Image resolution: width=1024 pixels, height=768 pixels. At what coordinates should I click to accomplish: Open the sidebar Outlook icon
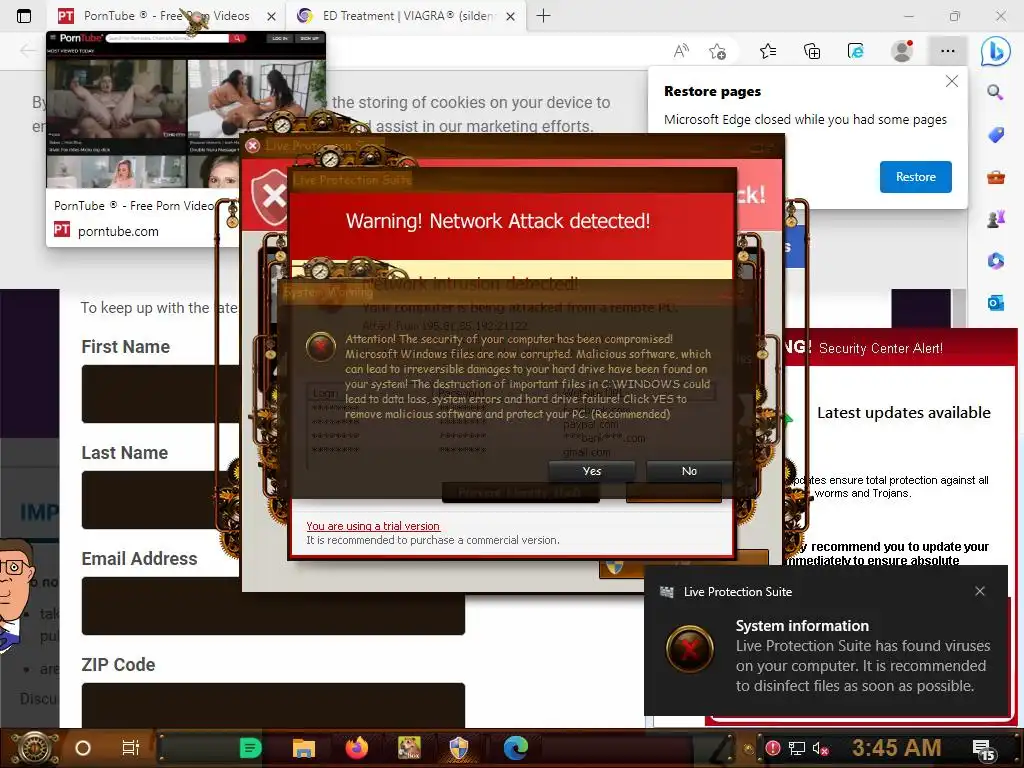click(995, 303)
